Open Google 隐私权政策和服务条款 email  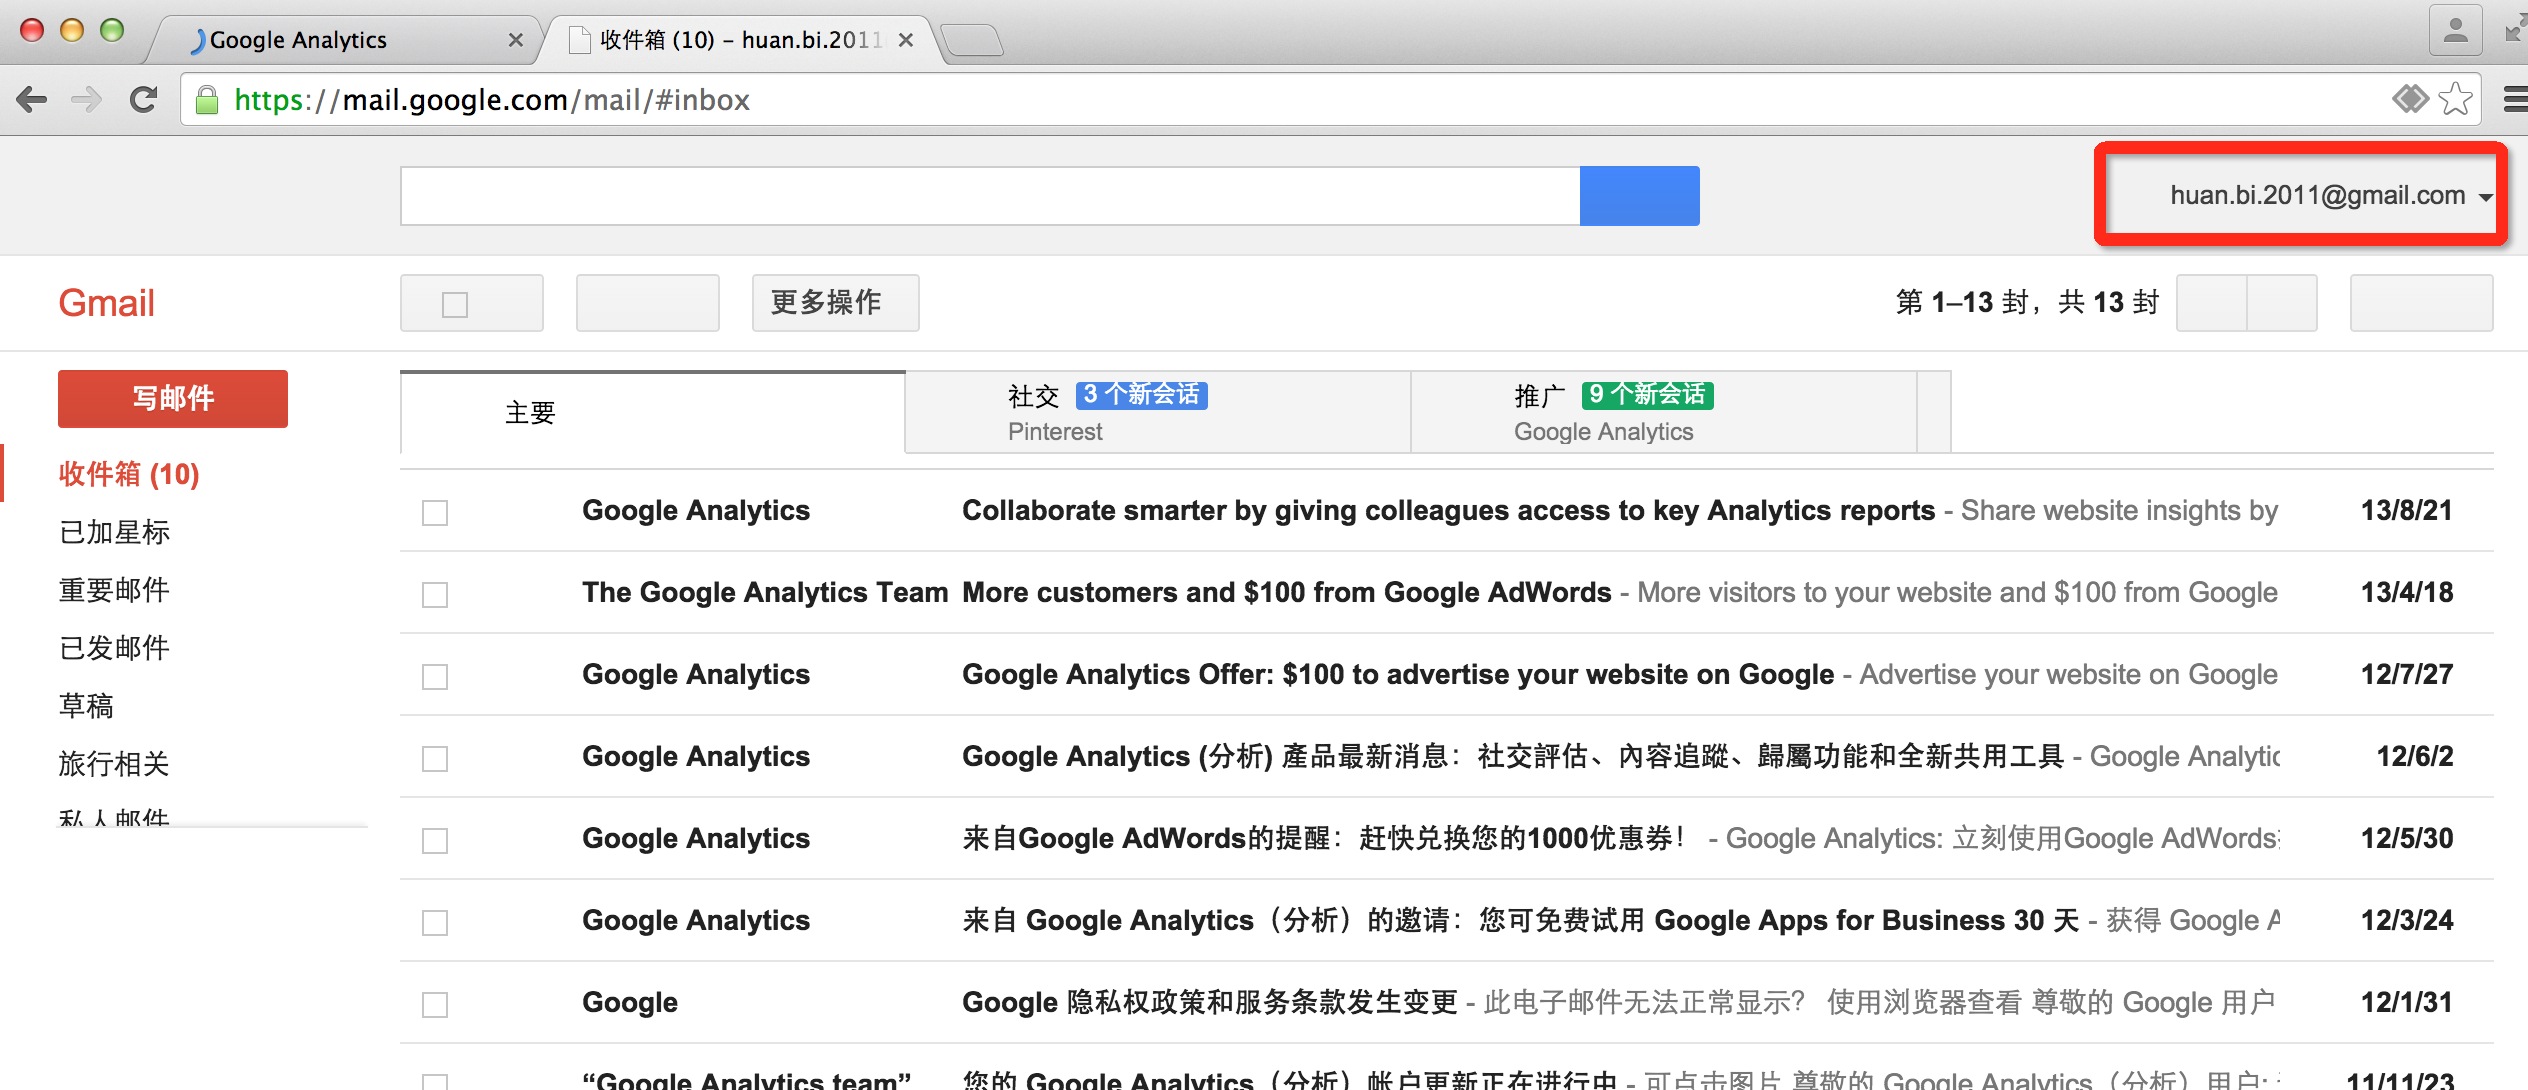1447,1003
